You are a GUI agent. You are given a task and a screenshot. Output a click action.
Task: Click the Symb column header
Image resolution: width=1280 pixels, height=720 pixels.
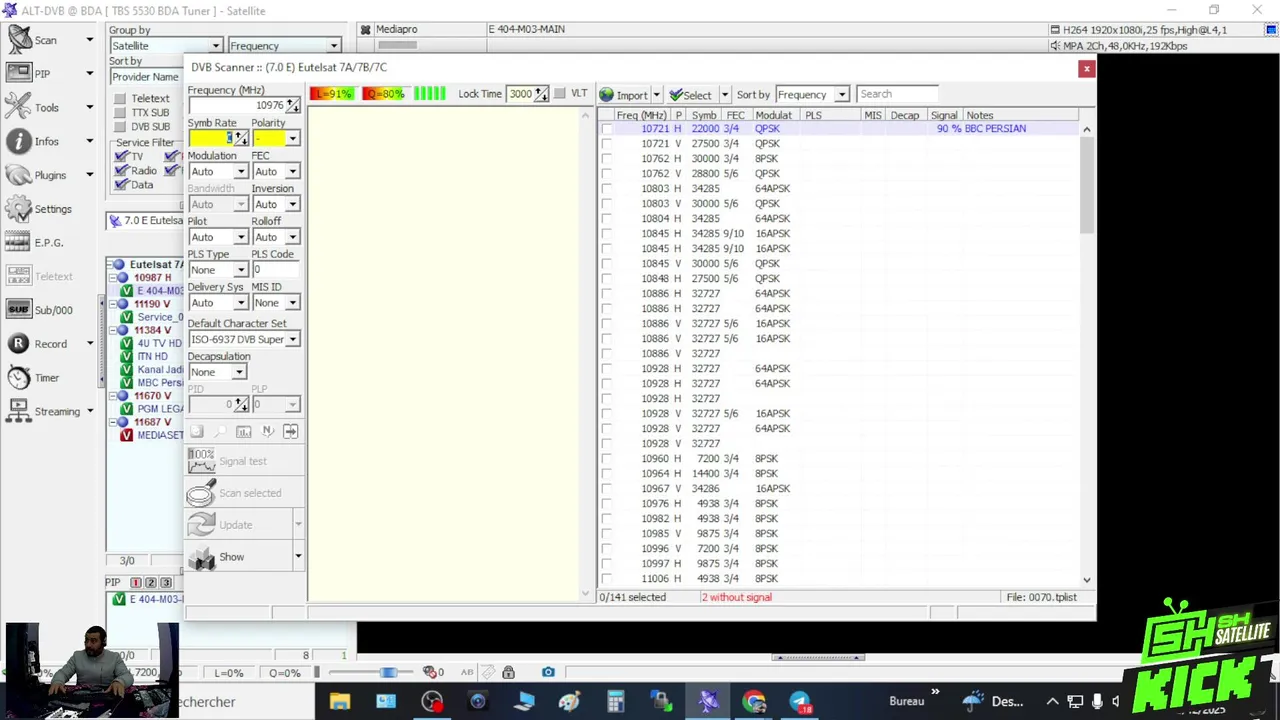pos(704,116)
